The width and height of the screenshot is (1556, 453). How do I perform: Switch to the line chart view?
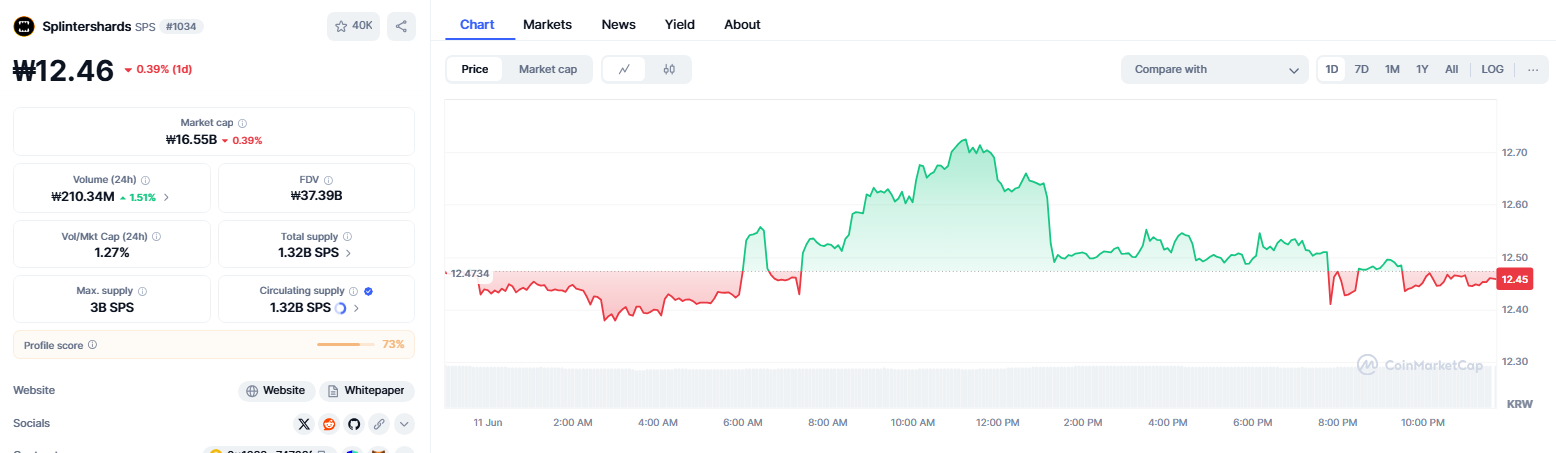point(625,69)
